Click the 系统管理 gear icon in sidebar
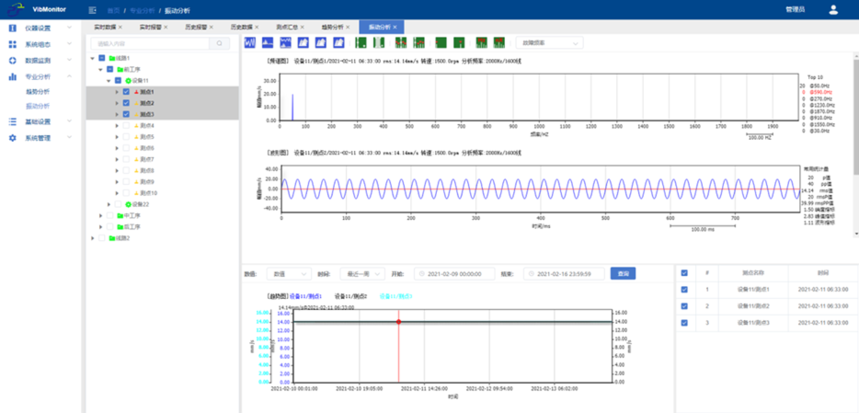The image size is (859, 413). (12, 138)
